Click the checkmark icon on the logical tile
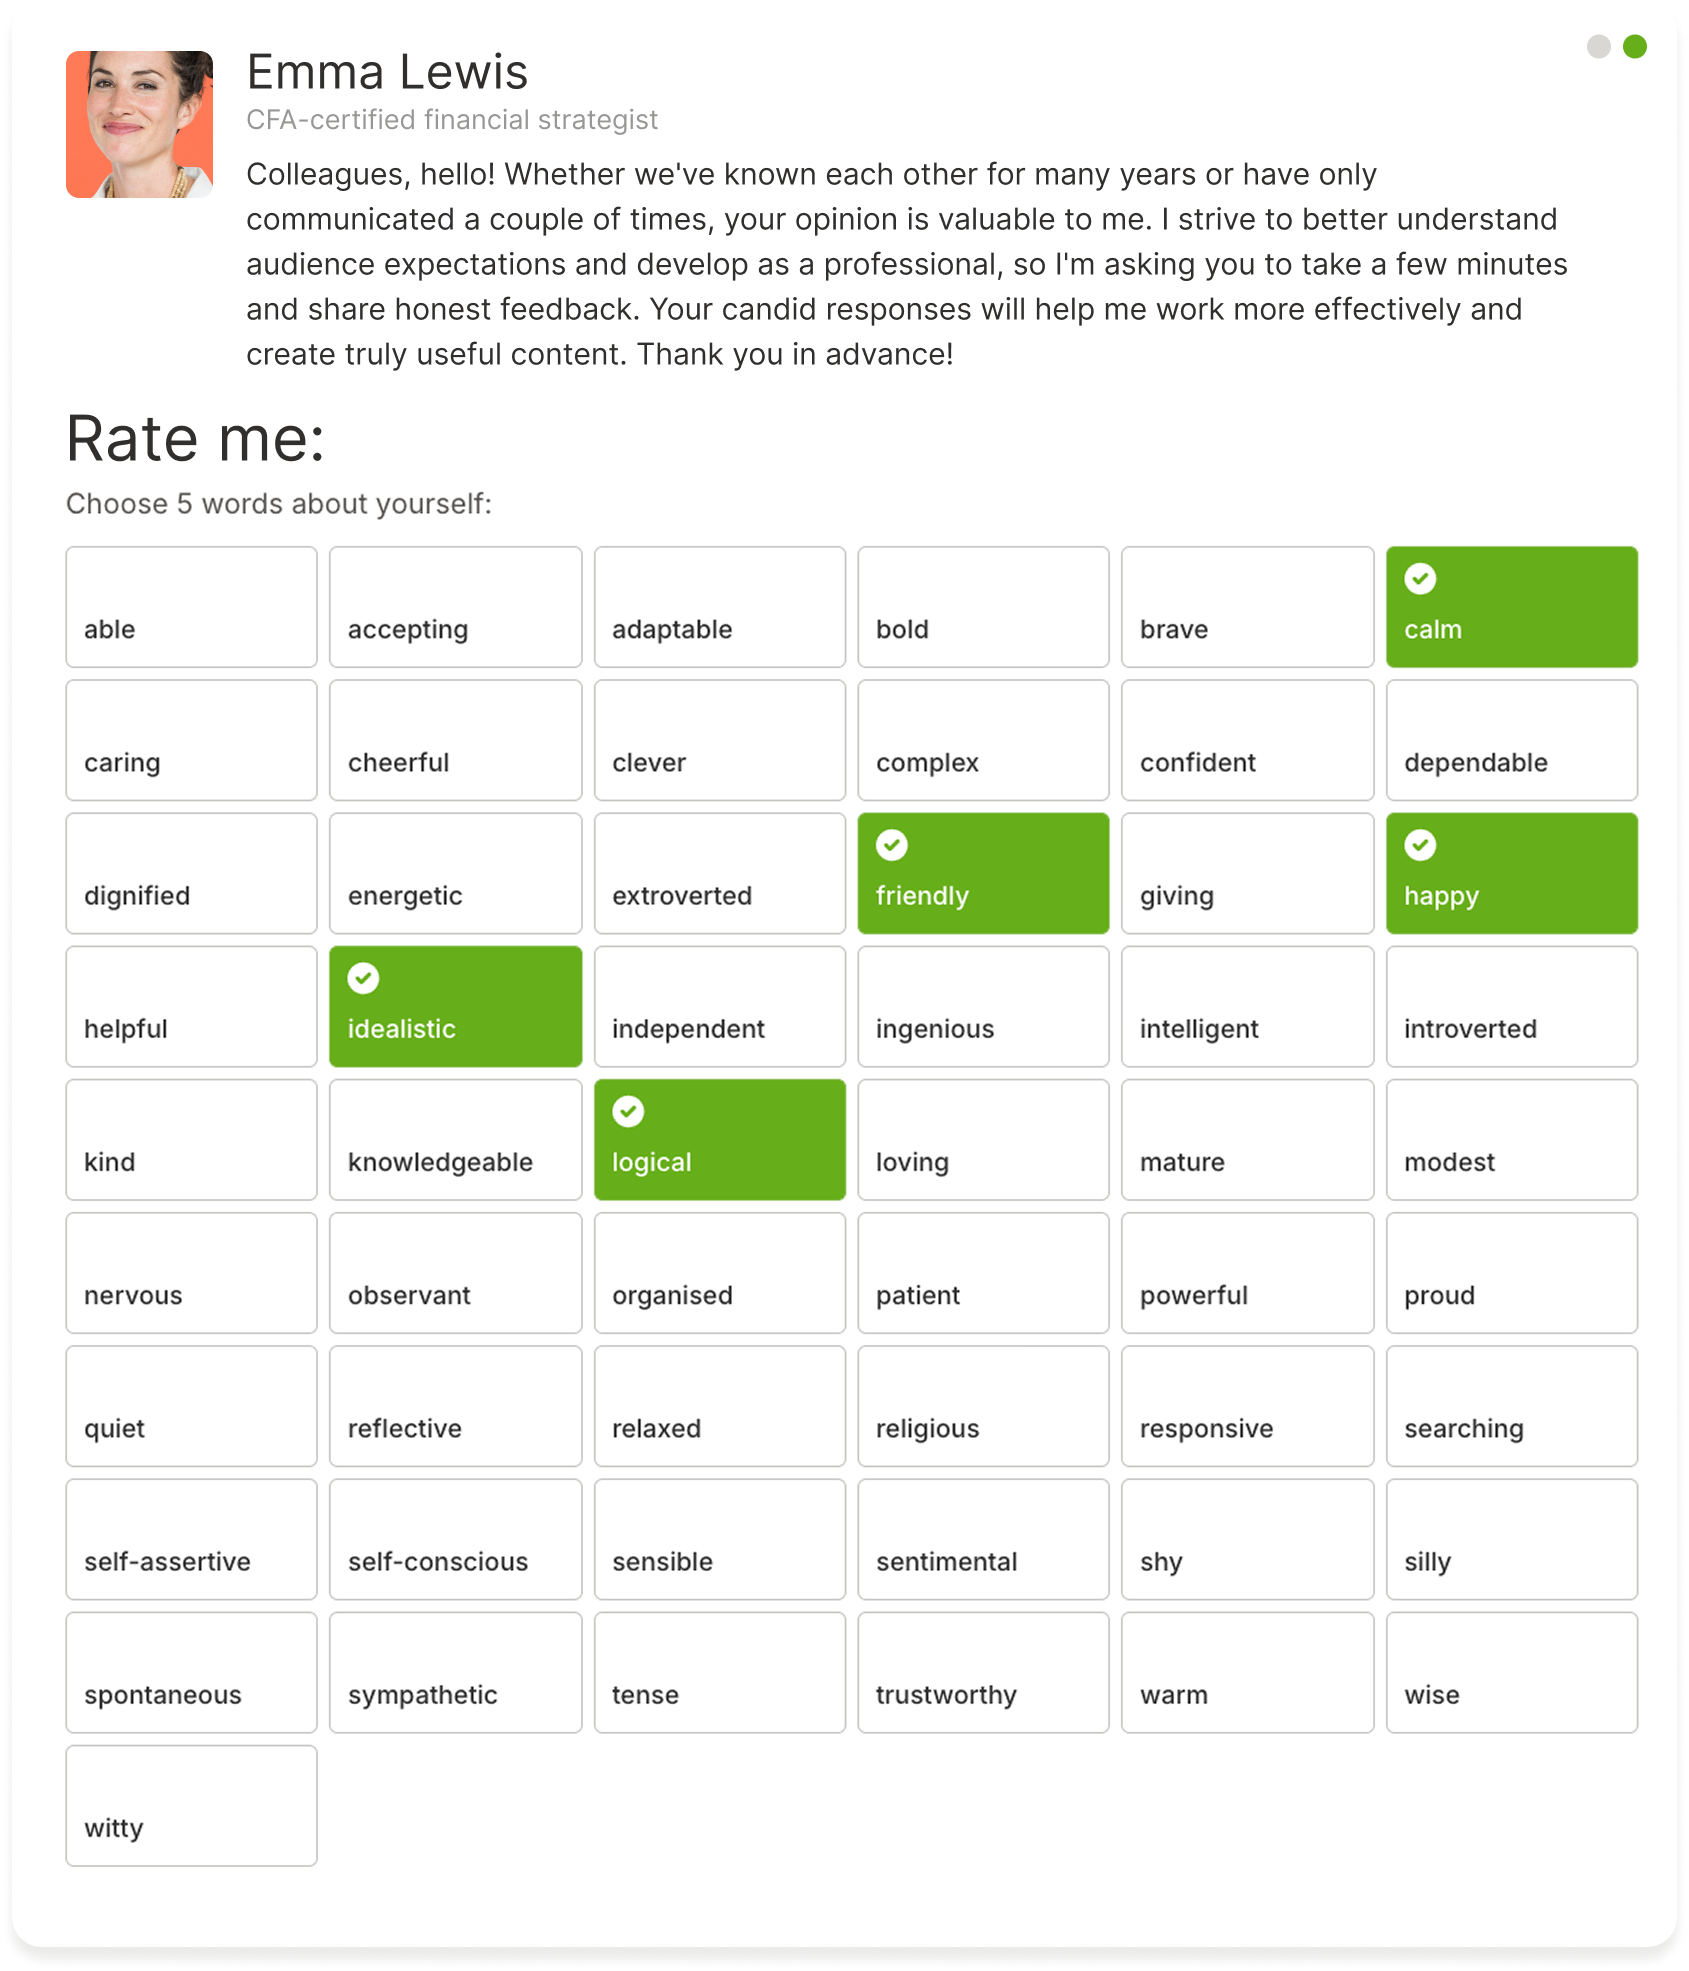This screenshot has width=1689, height=1971. 628,1111
